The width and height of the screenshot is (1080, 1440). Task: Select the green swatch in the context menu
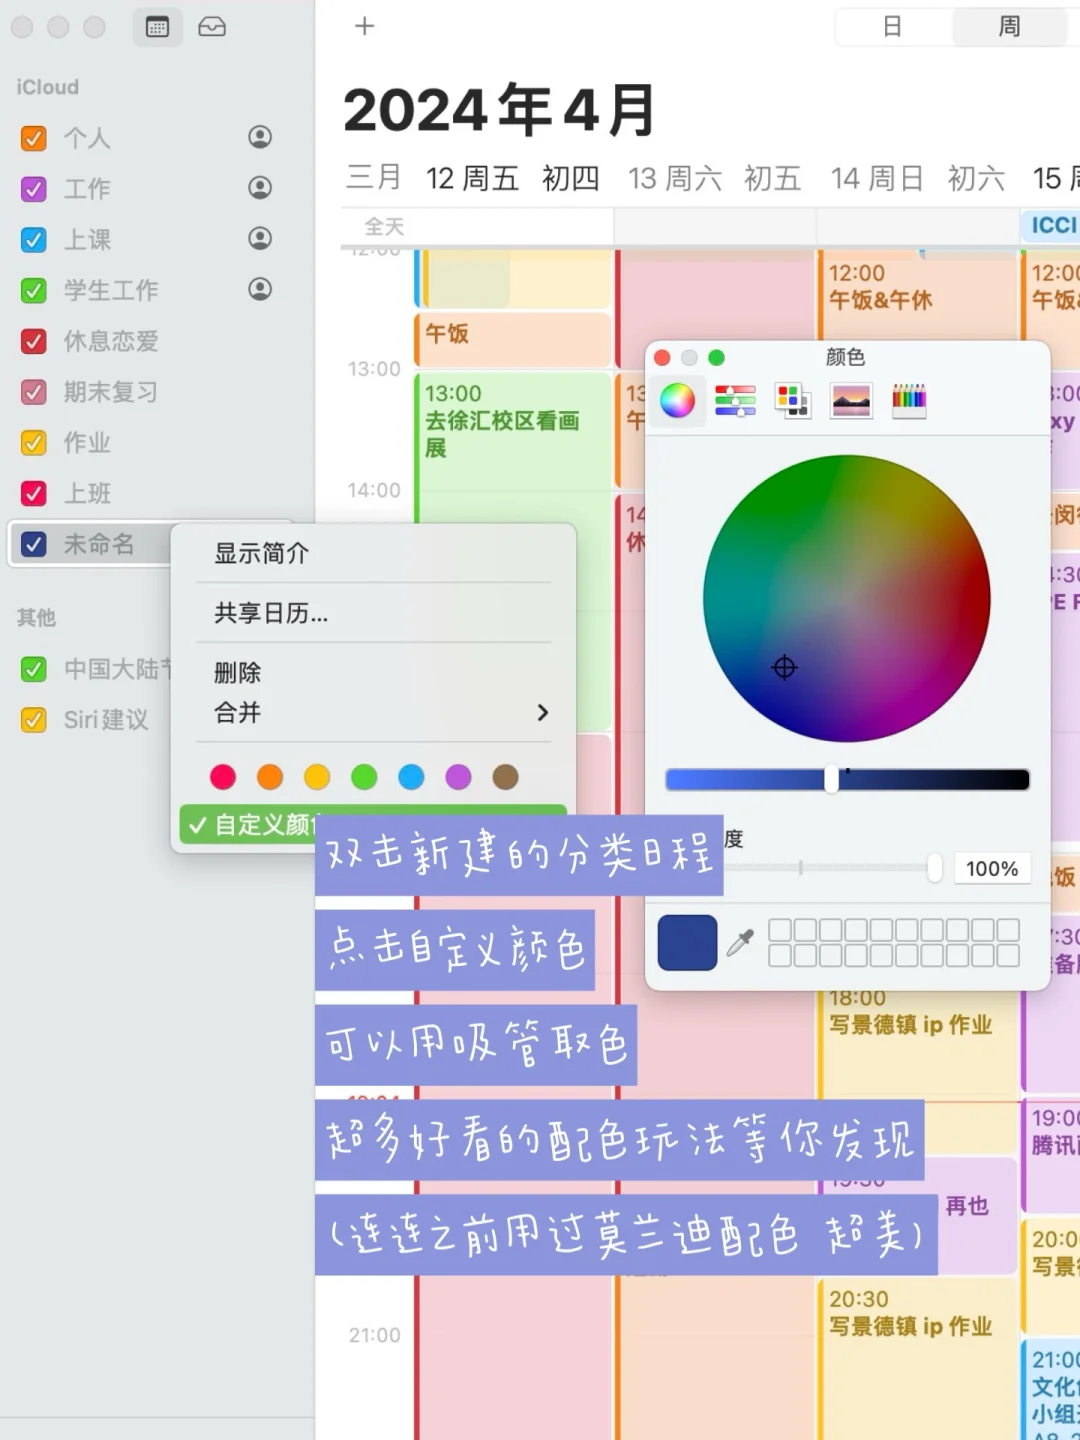[364, 777]
